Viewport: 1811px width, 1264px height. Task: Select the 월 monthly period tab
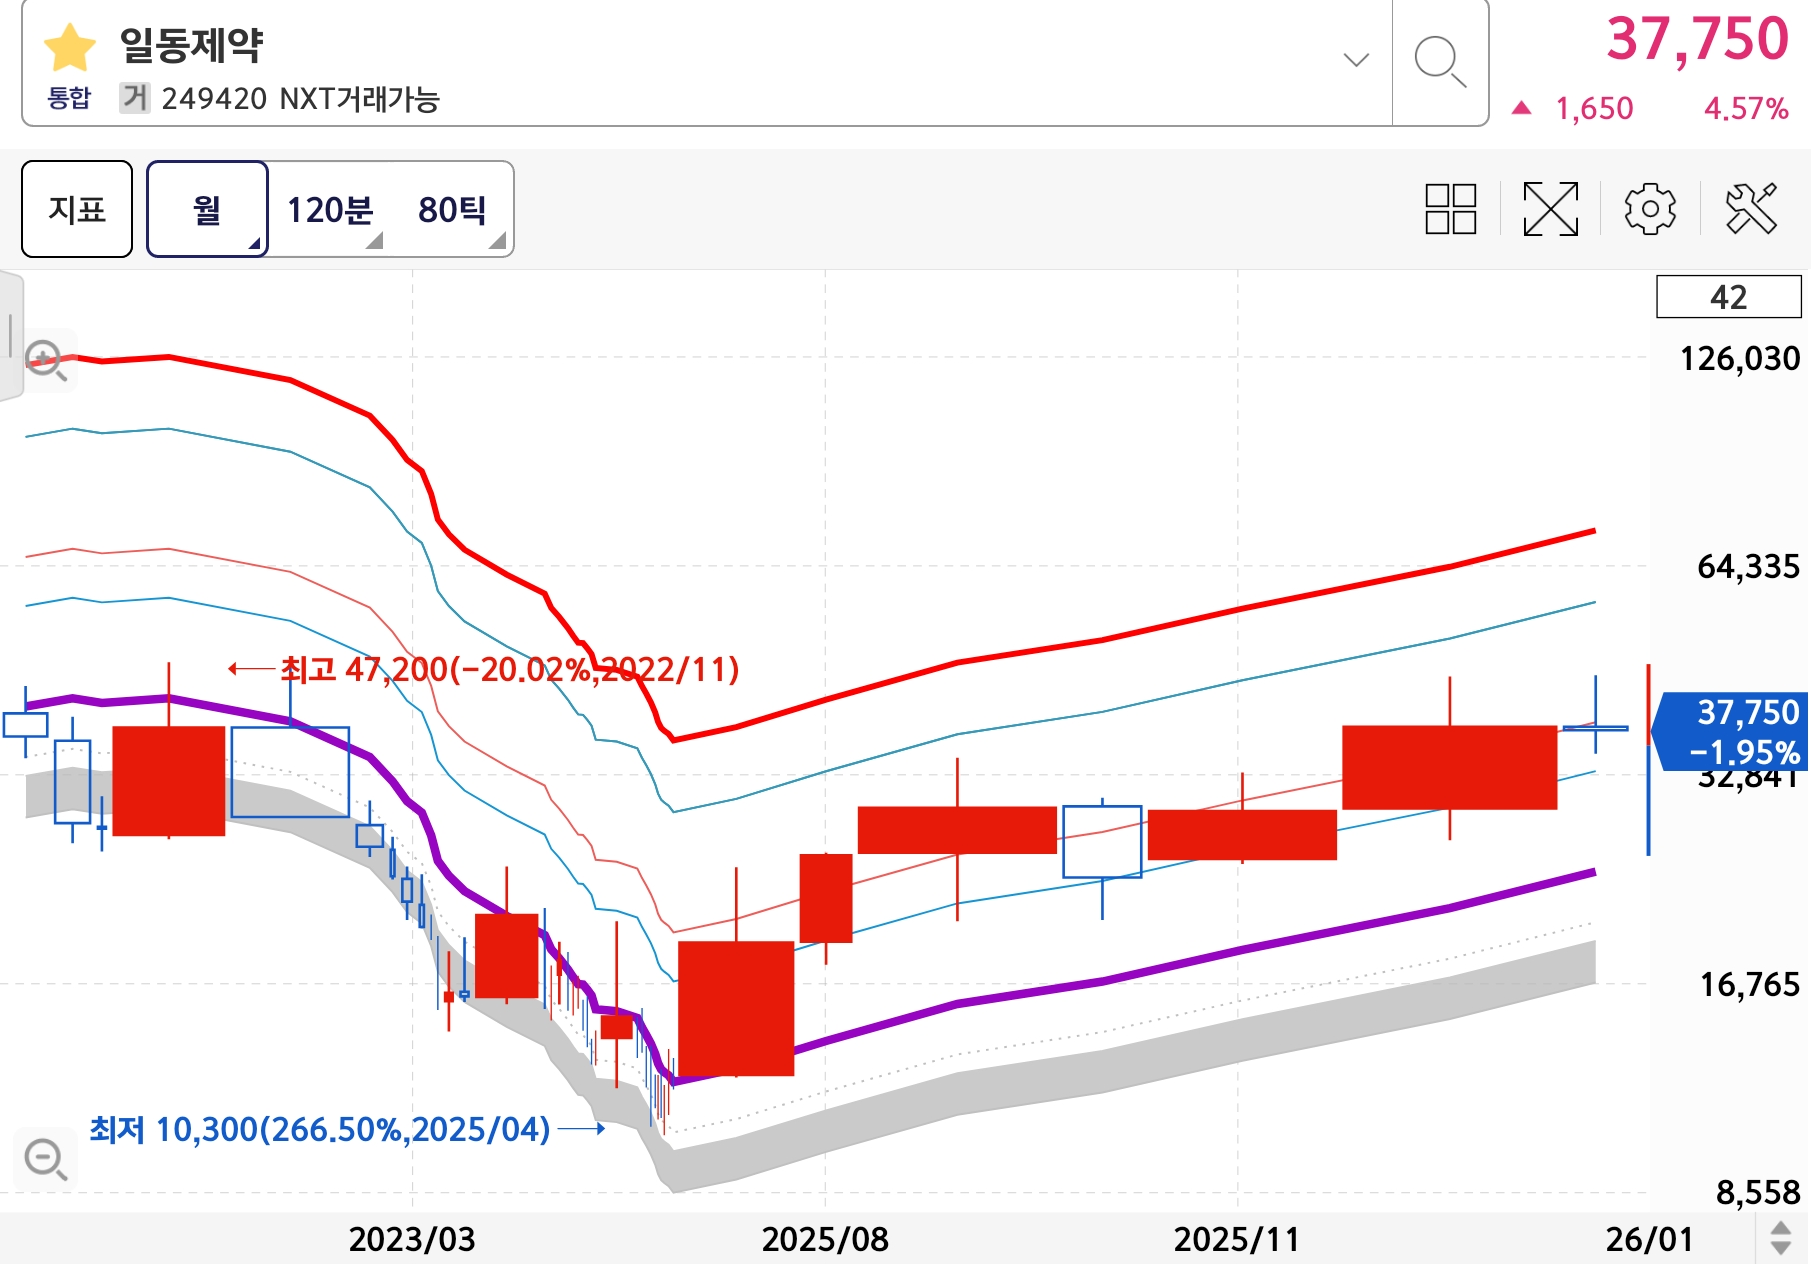click(207, 209)
